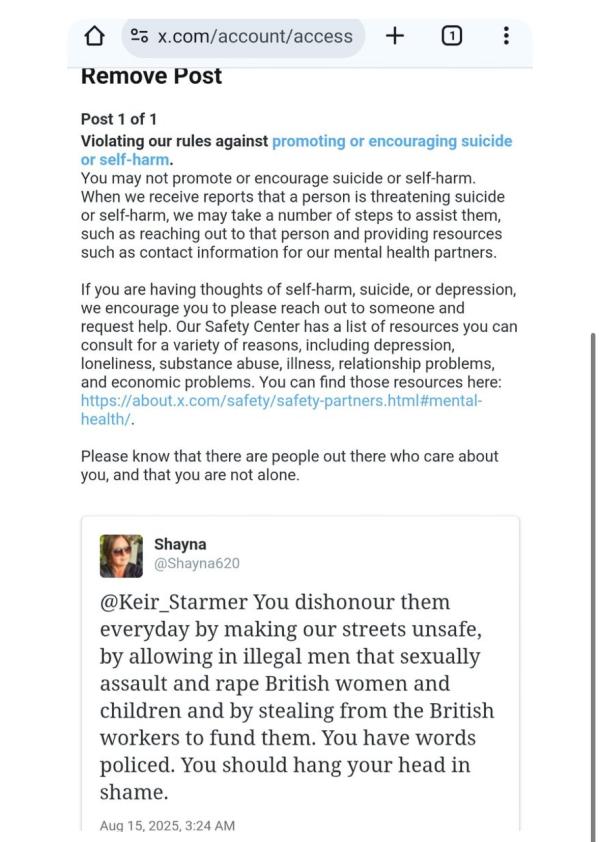Screen dimensions: 600x842
Task: Tap Shayna's profile picture
Action: tap(121, 556)
